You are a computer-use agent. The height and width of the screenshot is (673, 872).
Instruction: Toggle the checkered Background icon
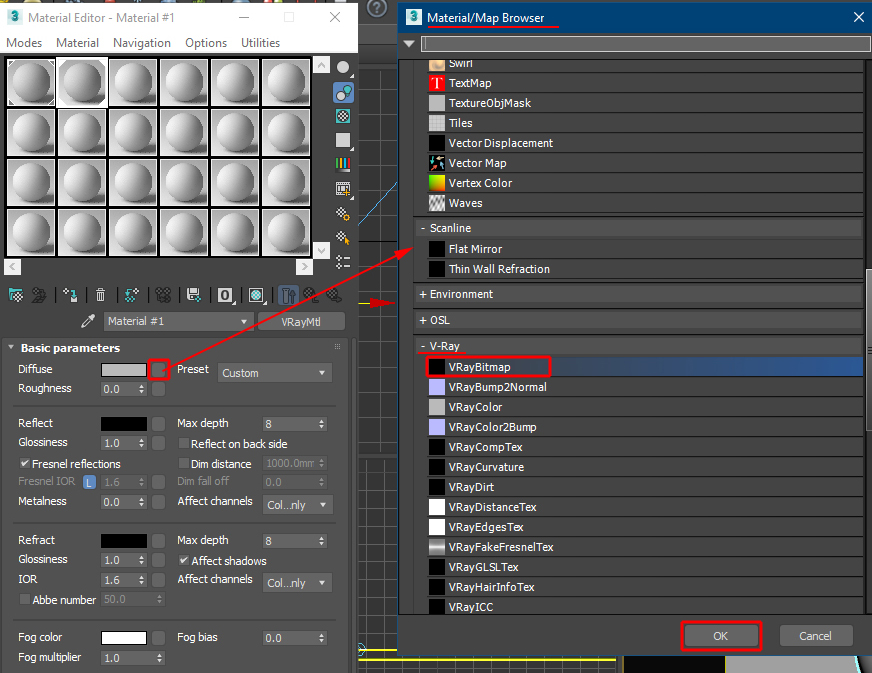[x=344, y=116]
